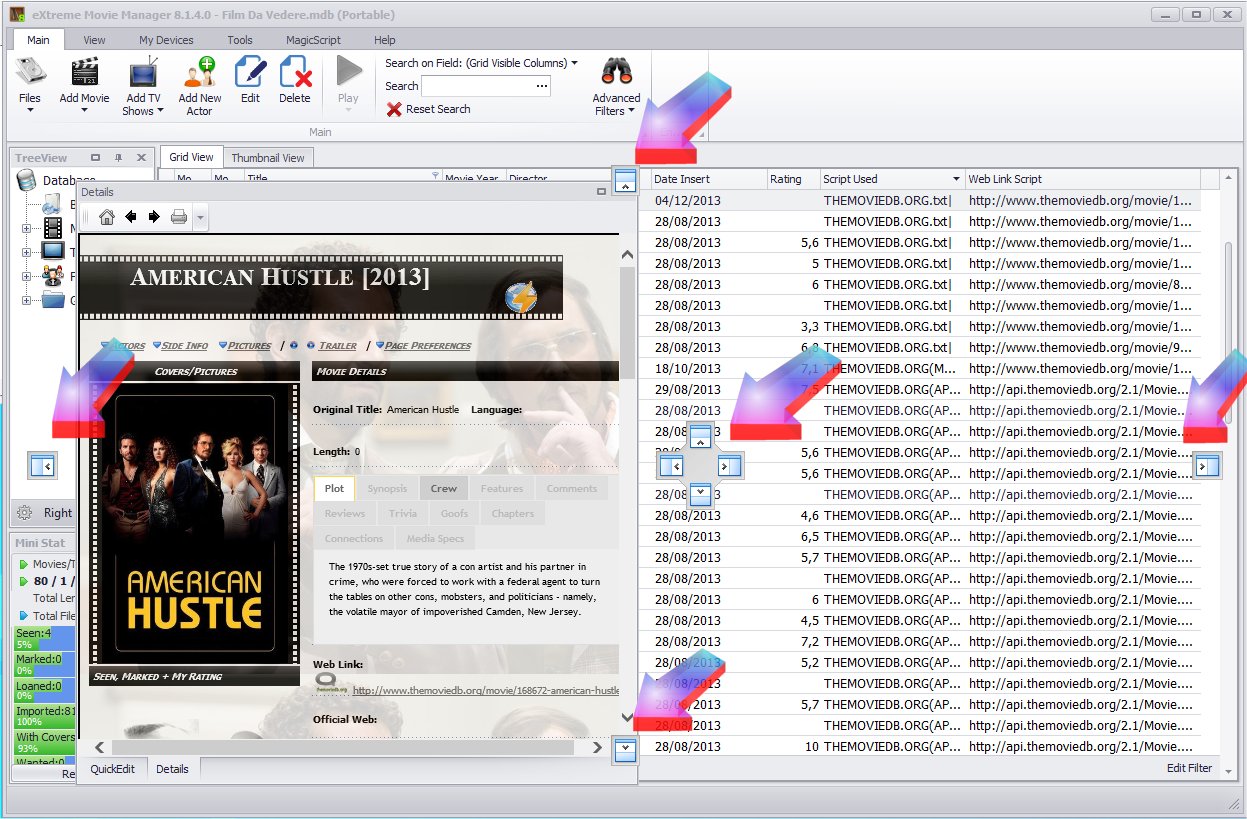Click inside the Search text field
This screenshot has width=1247, height=819.
(477, 87)
